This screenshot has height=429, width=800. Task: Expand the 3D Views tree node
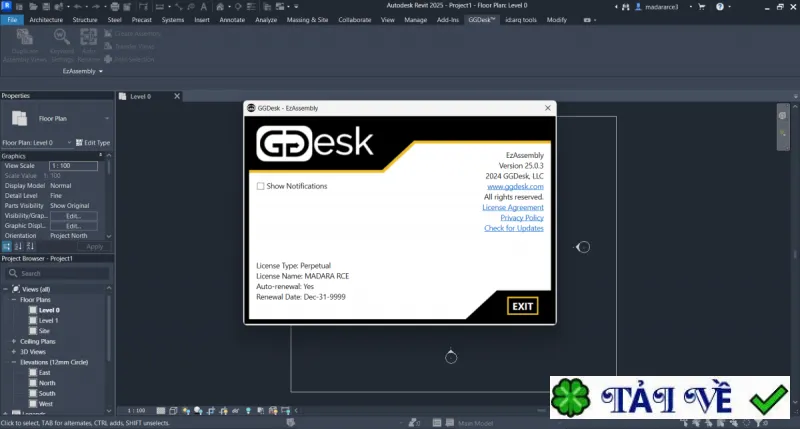click(x=14, y=352)
